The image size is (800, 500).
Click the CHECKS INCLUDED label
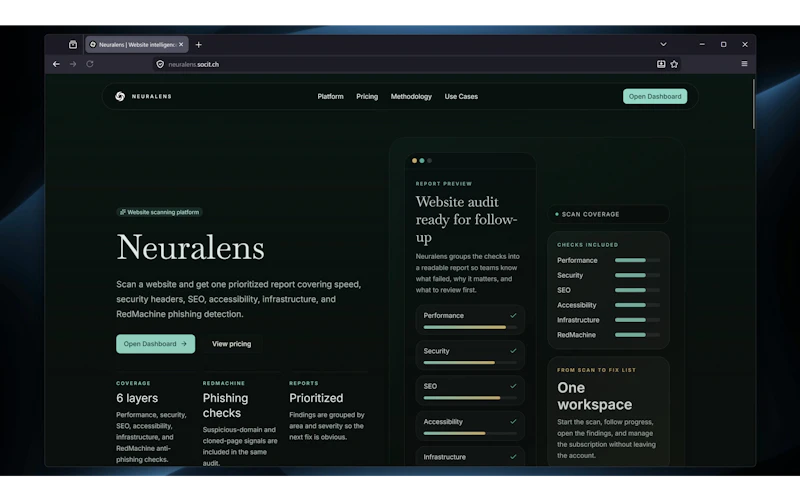point(588,245)
